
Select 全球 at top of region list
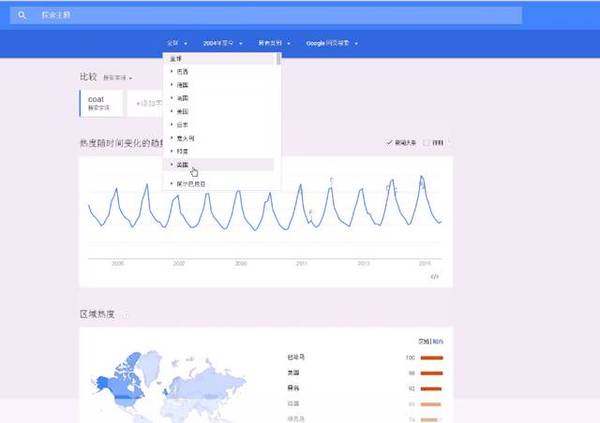180,60
